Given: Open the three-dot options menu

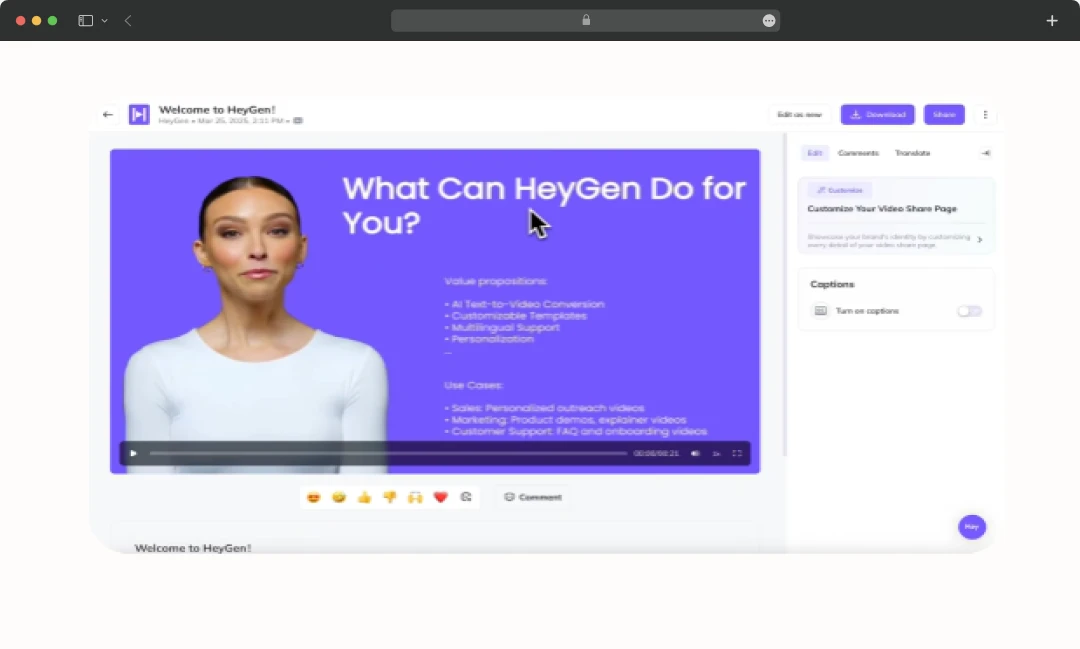Looking at the screenshot, I should [985, 114].
